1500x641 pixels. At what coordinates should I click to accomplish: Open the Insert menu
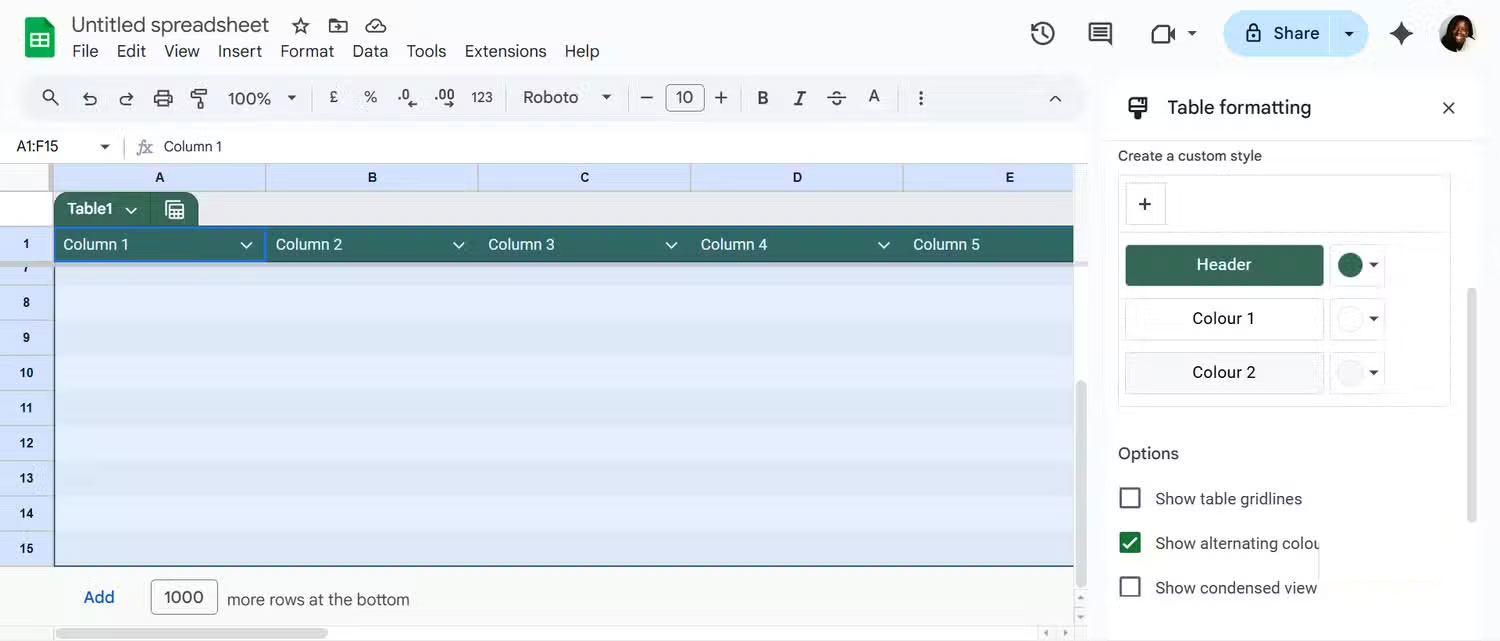click(x=240, y=51)
